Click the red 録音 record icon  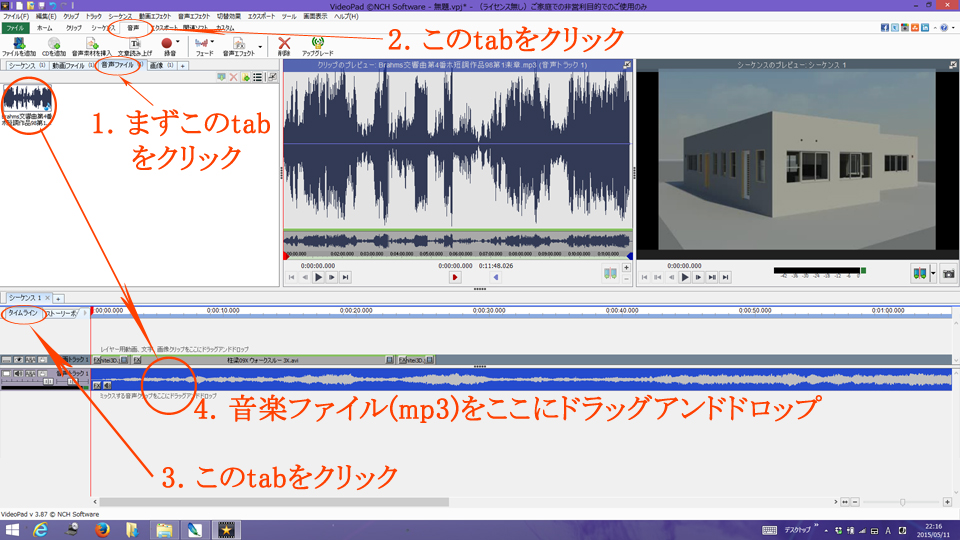coord(167,44)
